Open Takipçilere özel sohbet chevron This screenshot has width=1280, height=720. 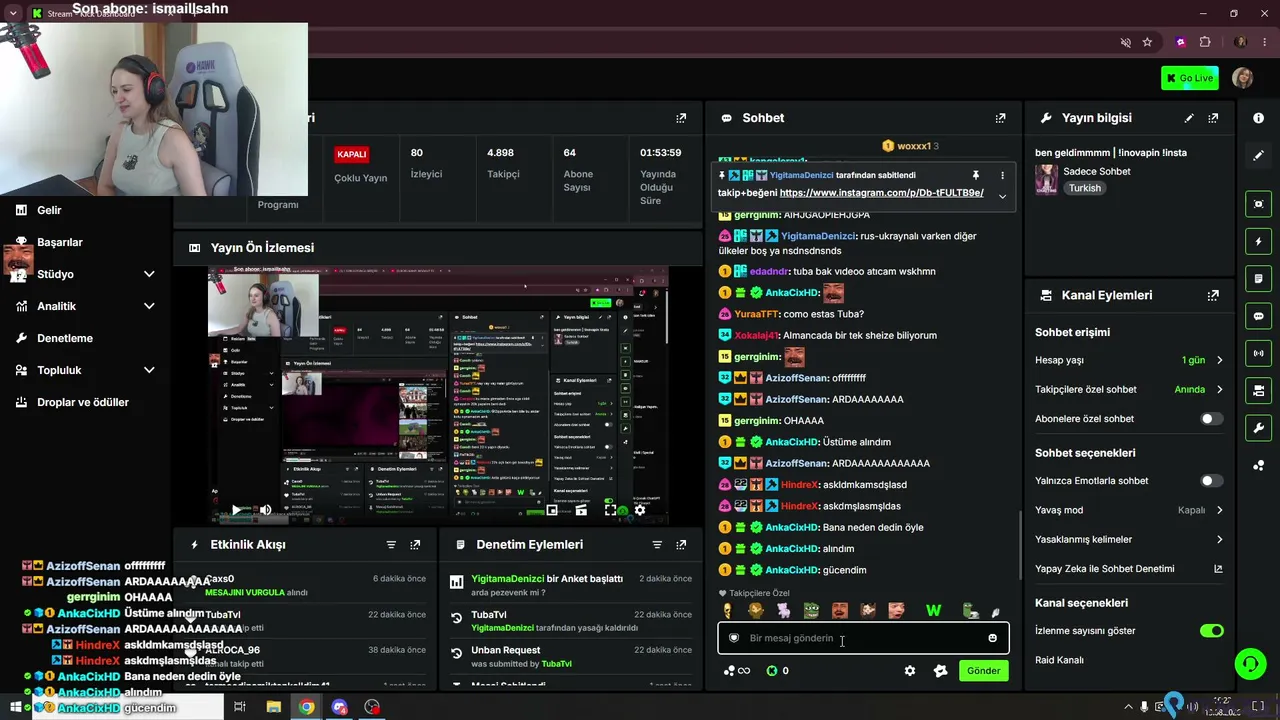[x=1219, y=390]
